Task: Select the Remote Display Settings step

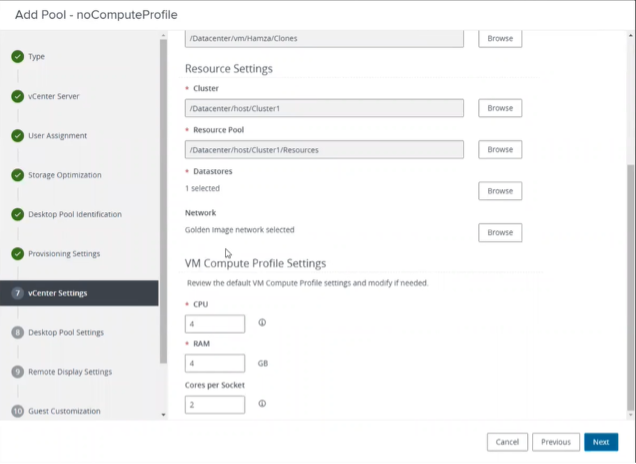Action: [70, 372]
